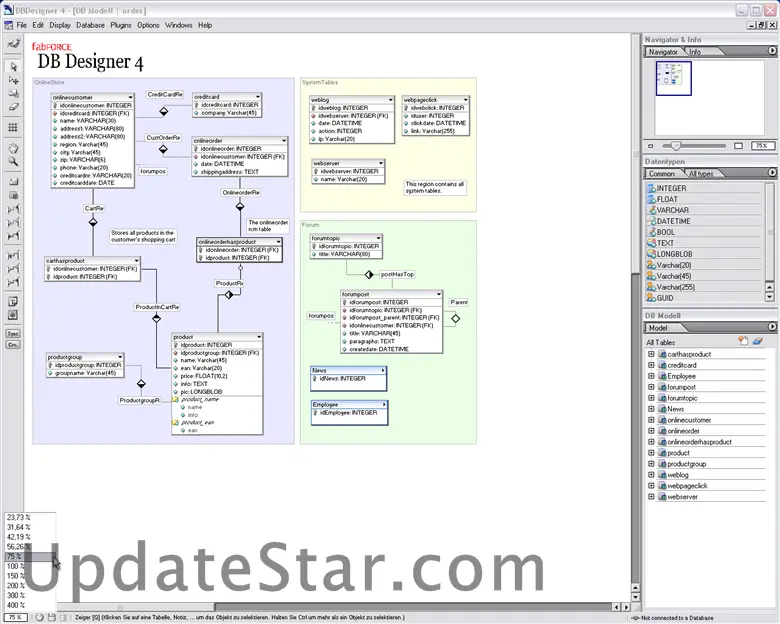
Task: Click the status bar database cylinder icon
Action: (64, 618)
